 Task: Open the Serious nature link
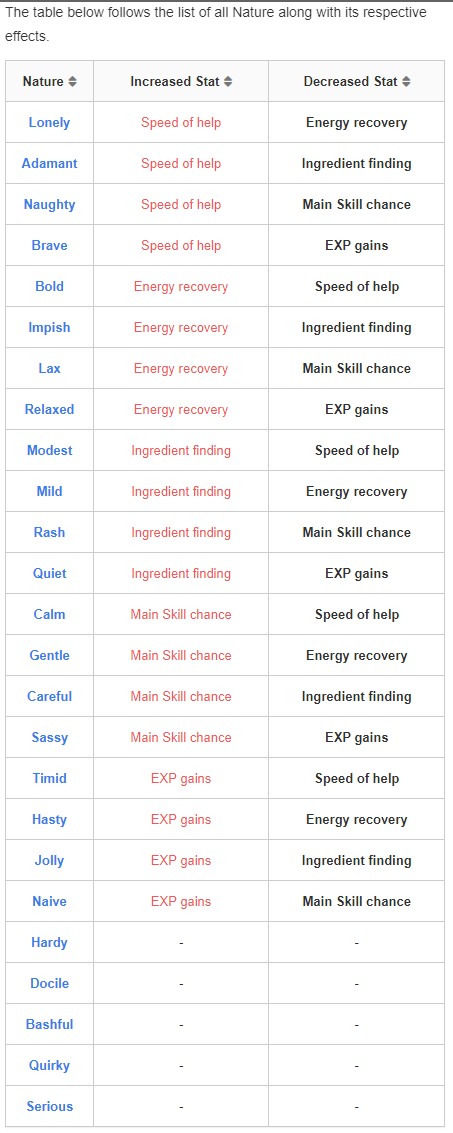49,1106
